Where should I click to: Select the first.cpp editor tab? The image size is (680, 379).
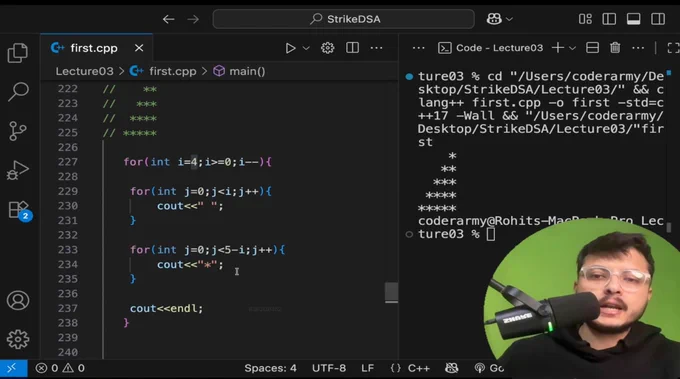pyautogui.click(x=97, y=48)
